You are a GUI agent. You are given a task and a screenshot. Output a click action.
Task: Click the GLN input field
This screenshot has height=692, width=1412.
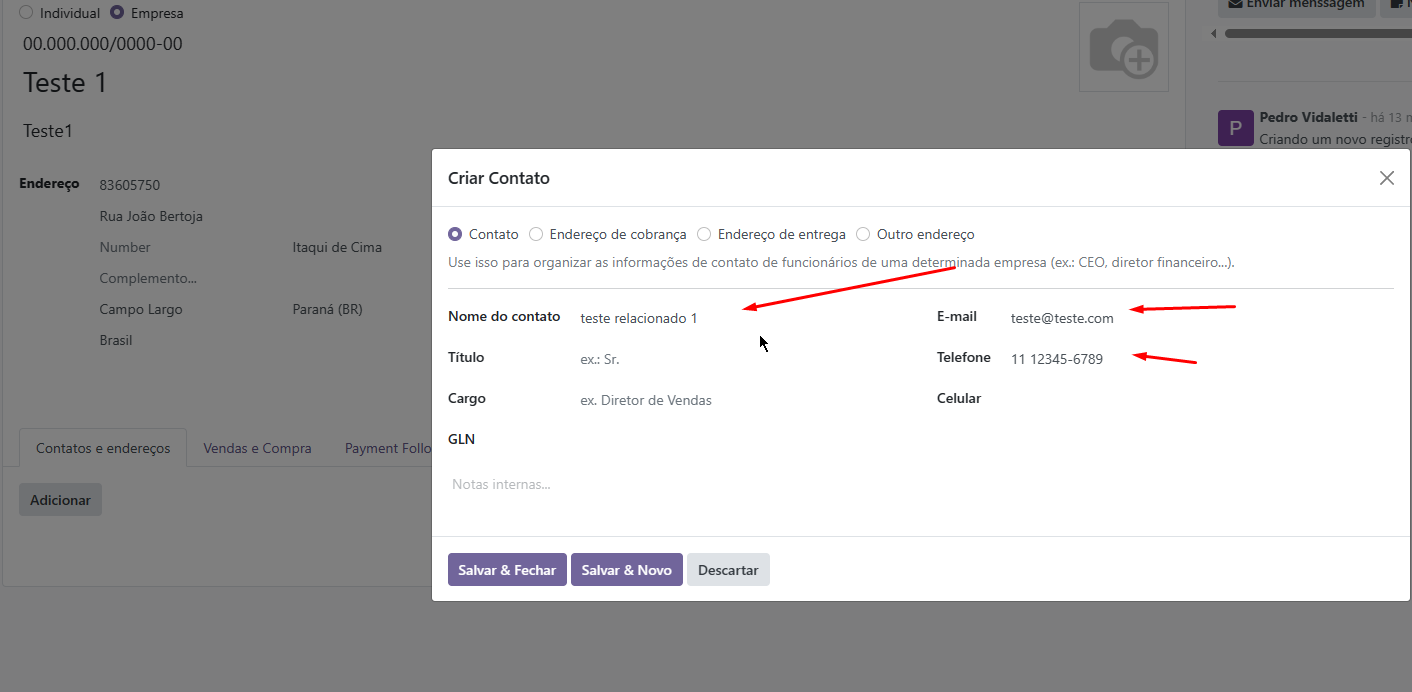(742, 440)
